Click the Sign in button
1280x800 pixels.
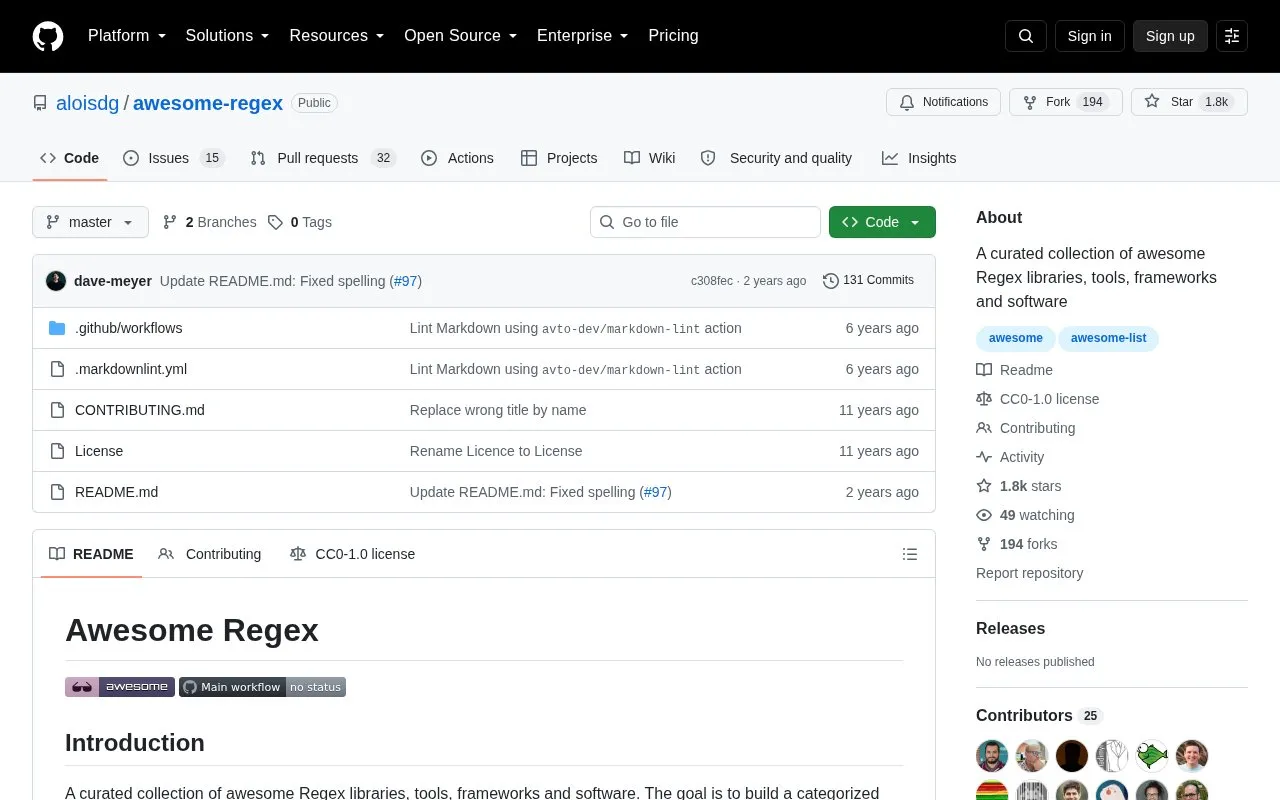[1089, 36]
